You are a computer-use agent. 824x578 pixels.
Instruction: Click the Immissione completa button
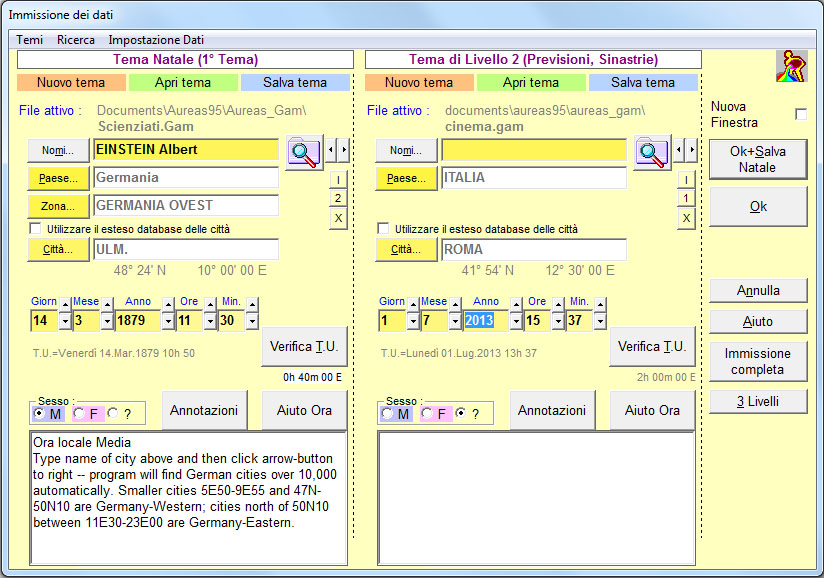click(758, 362)
